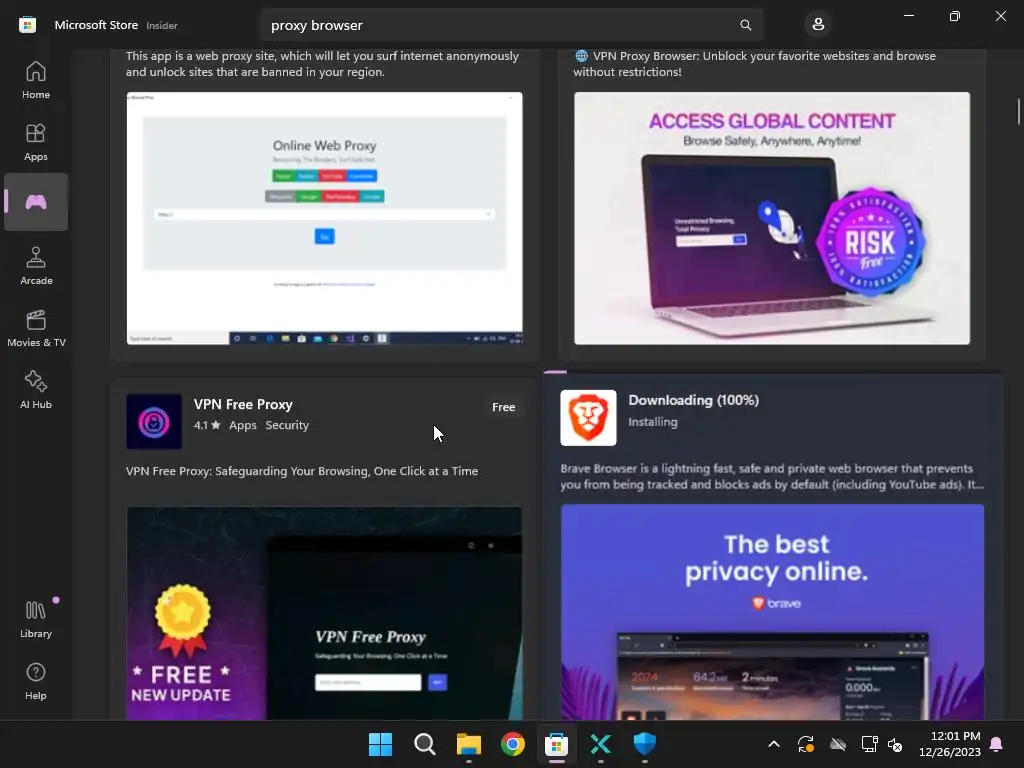Click the Insider label in the title bar
1024x768 pixels.
click(x=161, y=25)
